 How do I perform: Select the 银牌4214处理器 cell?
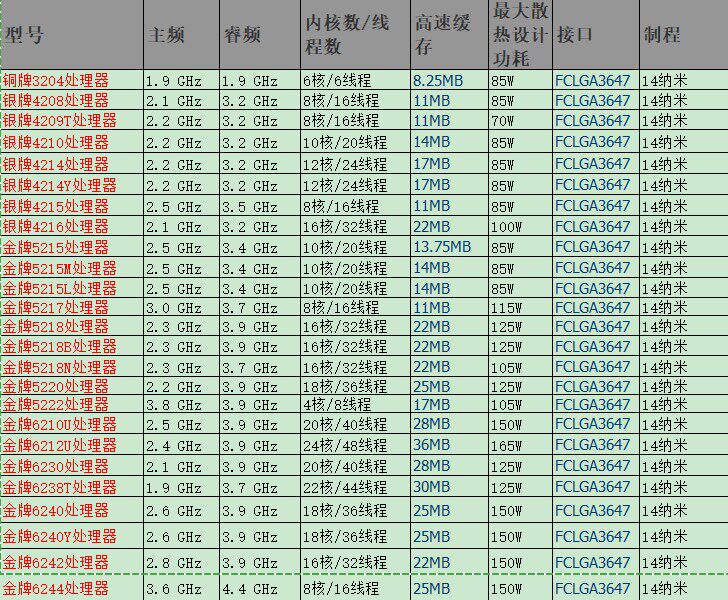pos(72,164)
